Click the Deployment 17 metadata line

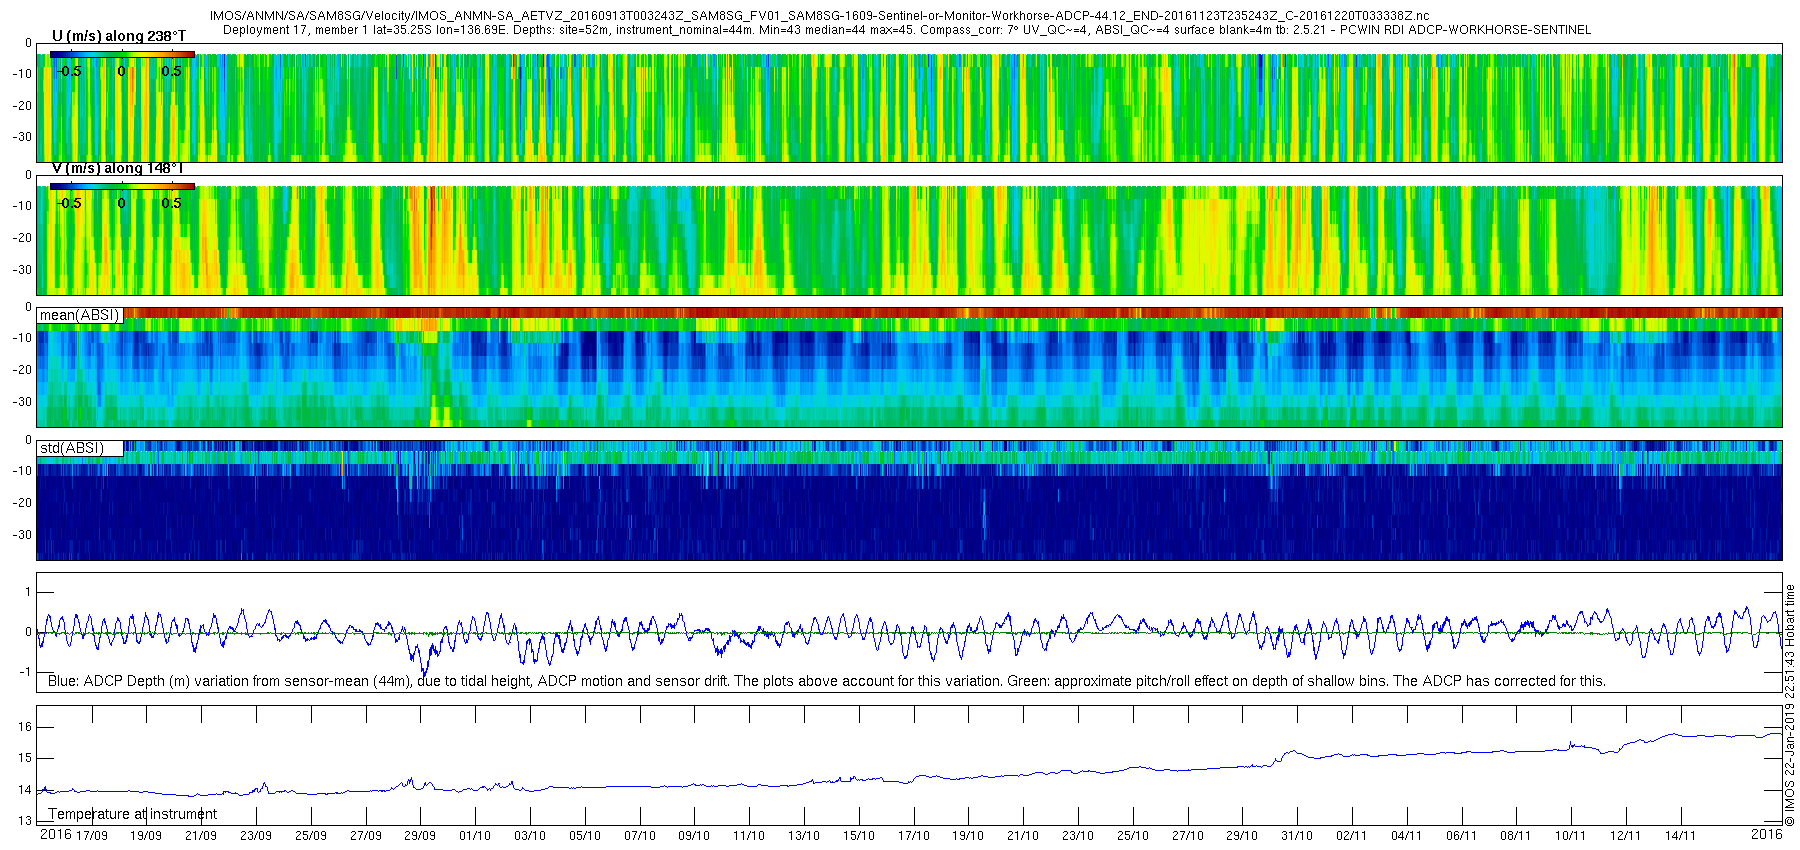pos(907,30)
